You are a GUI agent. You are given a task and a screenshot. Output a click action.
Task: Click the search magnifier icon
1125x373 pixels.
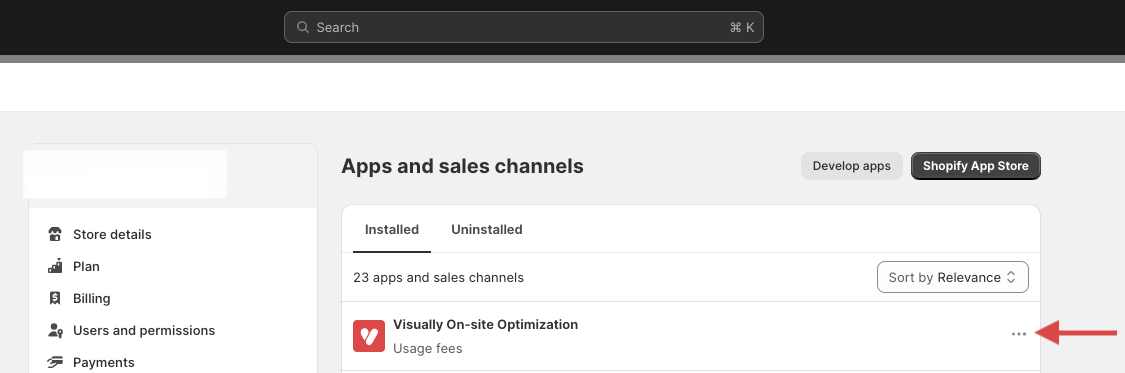[302, 27]
